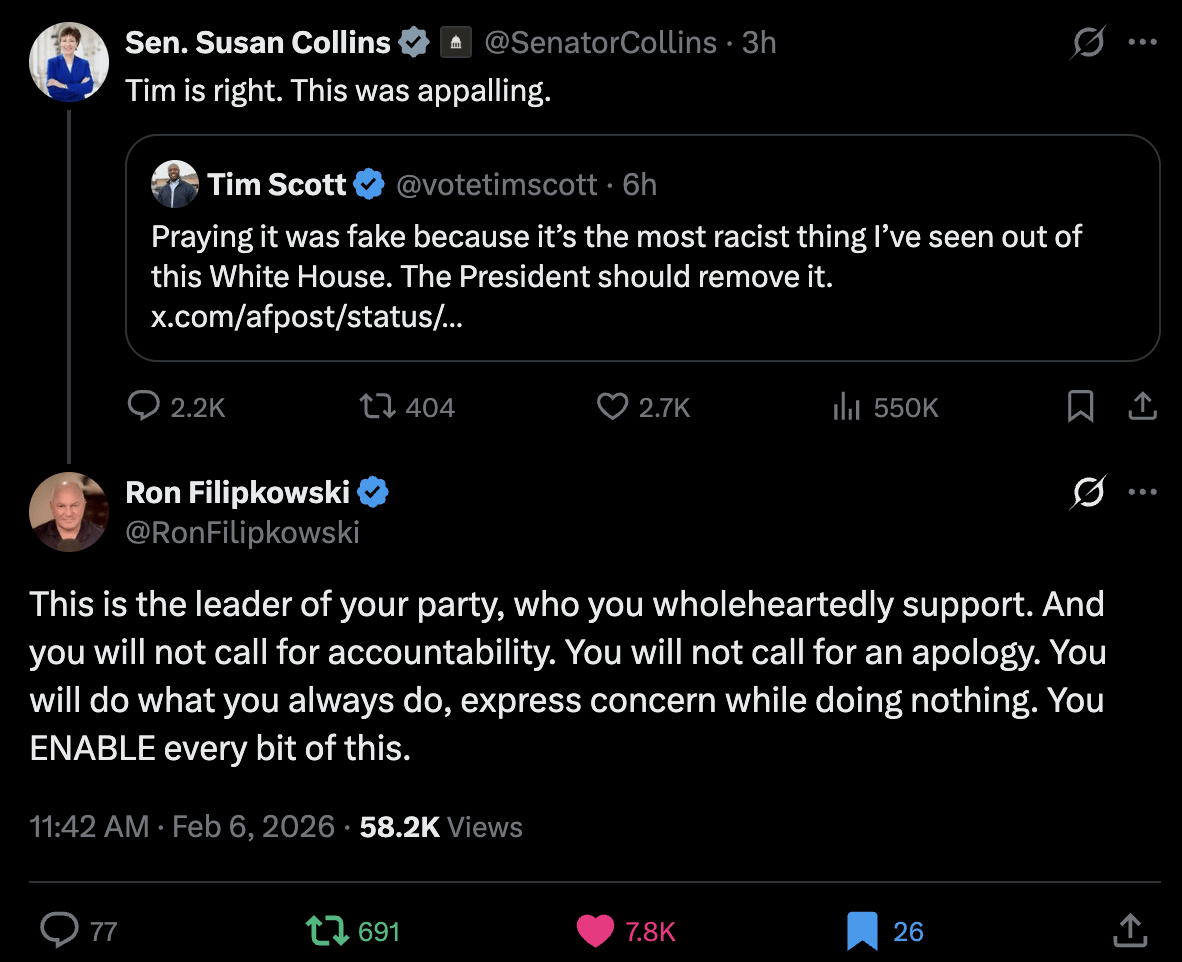Click the government affiliation badge icon

[456, 43]
